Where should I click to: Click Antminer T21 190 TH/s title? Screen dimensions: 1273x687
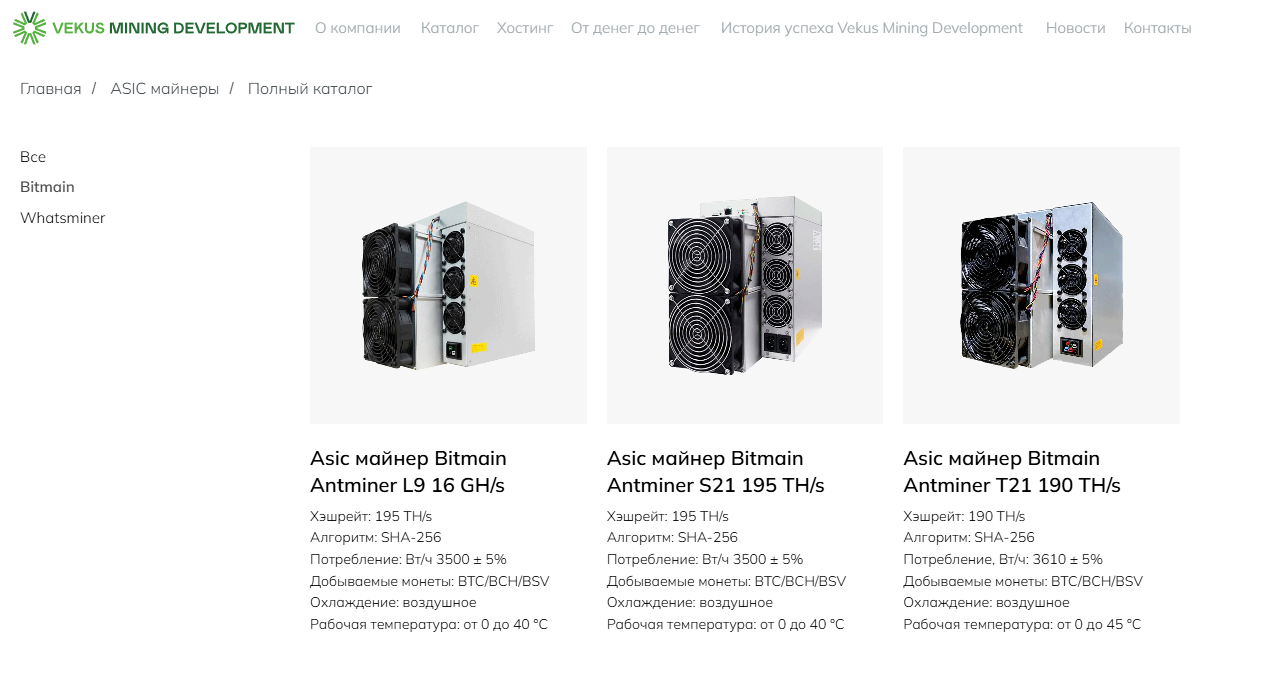(1011, 472)
